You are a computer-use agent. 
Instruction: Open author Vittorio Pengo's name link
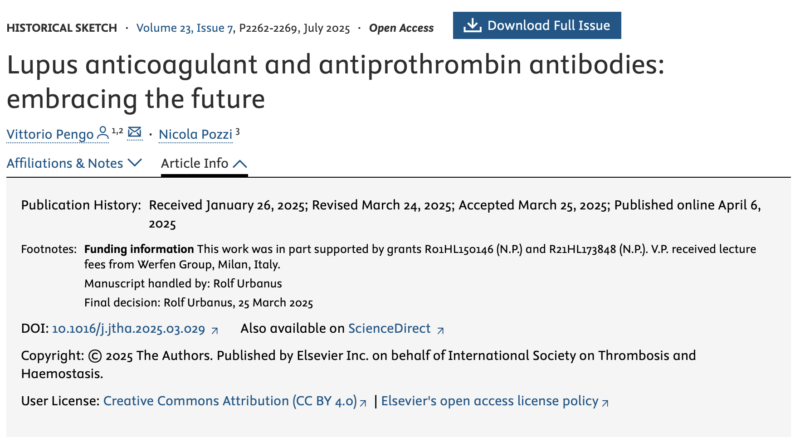click(x=50, y=133)
